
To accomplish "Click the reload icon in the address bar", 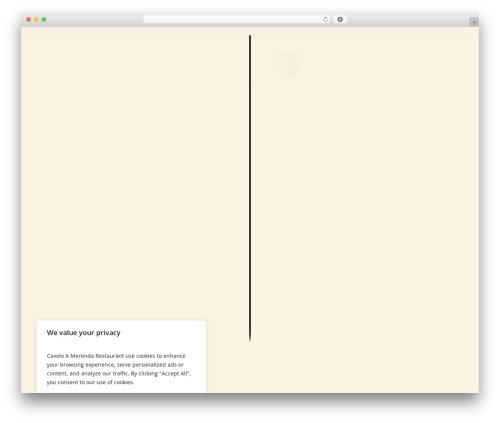I will [x=325, y=20].
